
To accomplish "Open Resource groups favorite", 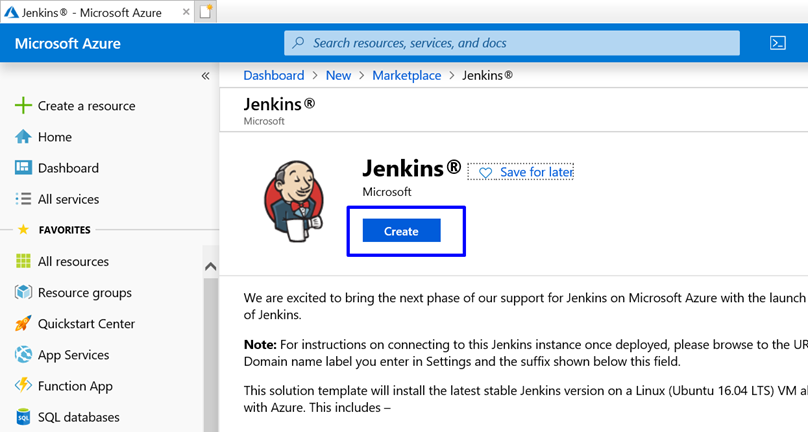I will tap(85, 293).
